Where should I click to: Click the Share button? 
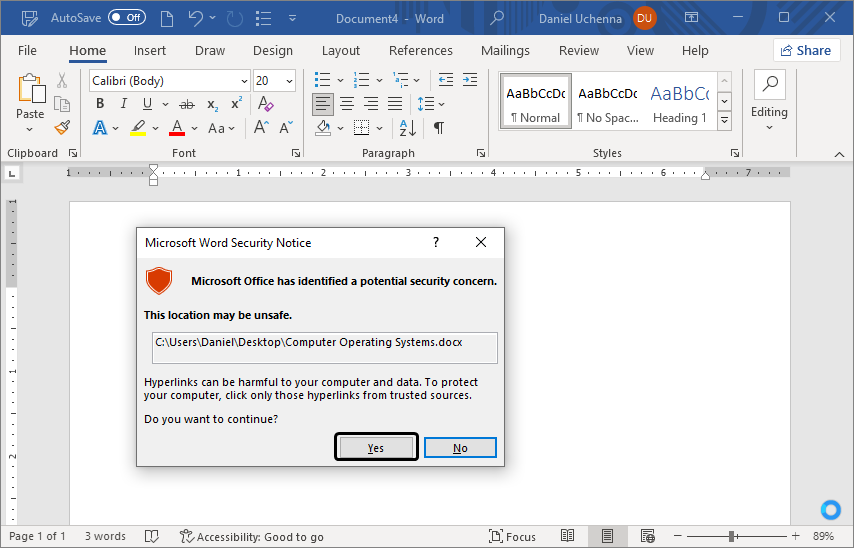pyautogui.click(x=806, y=51)
